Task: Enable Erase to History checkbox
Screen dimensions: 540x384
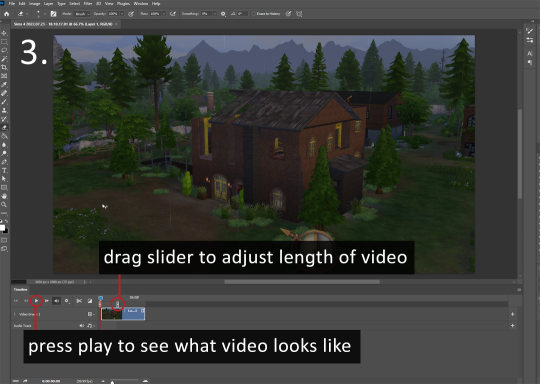Action: point(254,14)
